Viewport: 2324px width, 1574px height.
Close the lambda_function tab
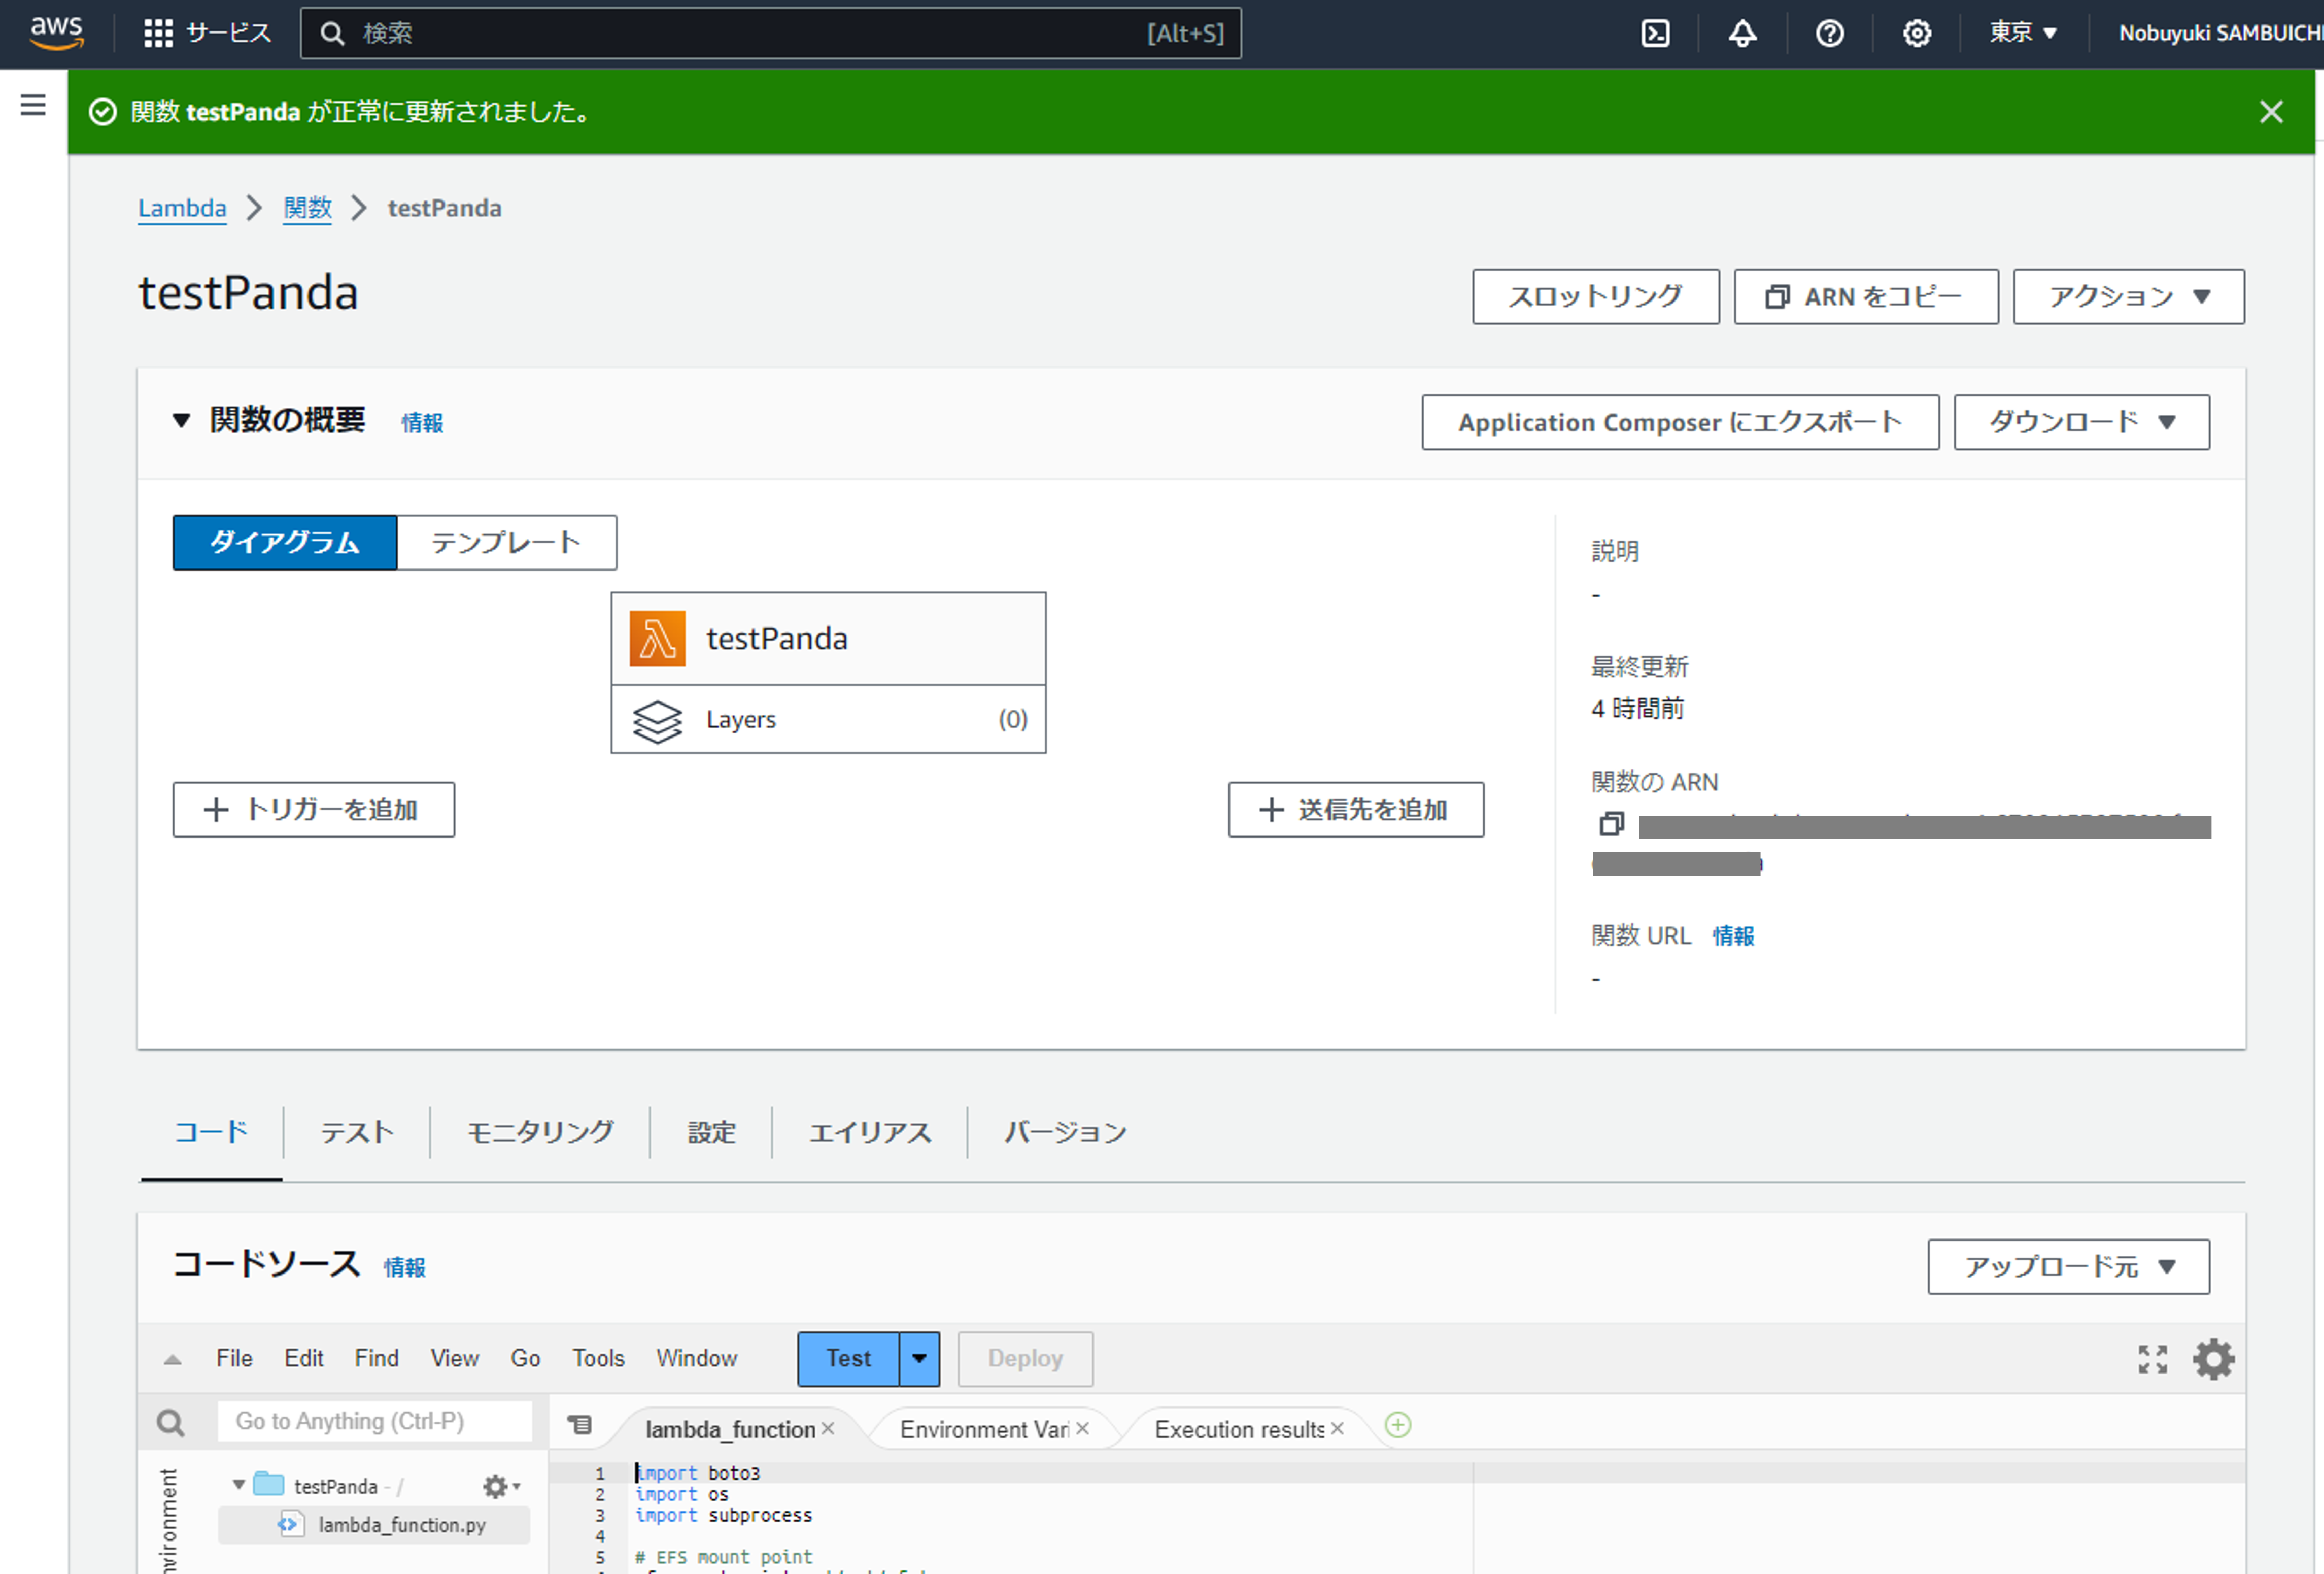click(828, 1429)
